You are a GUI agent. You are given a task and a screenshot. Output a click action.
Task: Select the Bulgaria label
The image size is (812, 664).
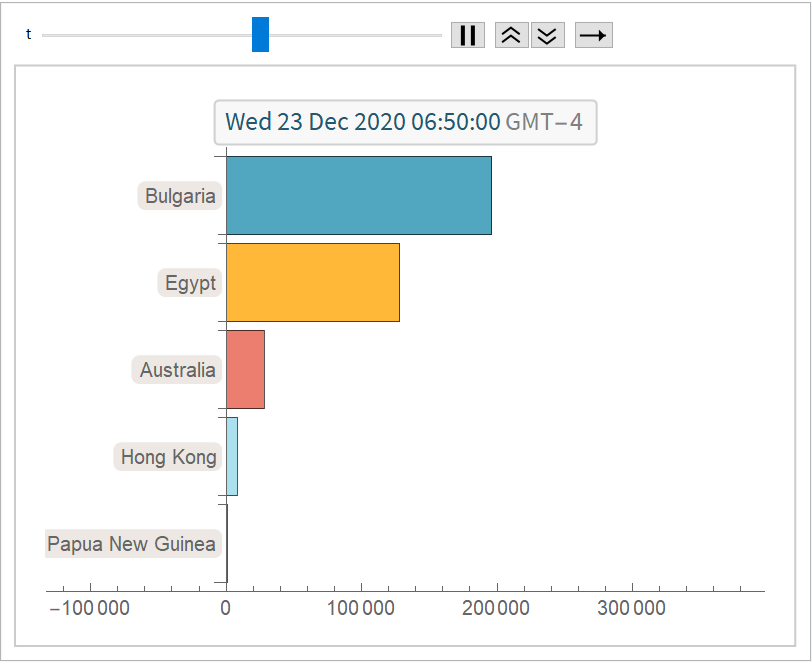click(180, 196)
